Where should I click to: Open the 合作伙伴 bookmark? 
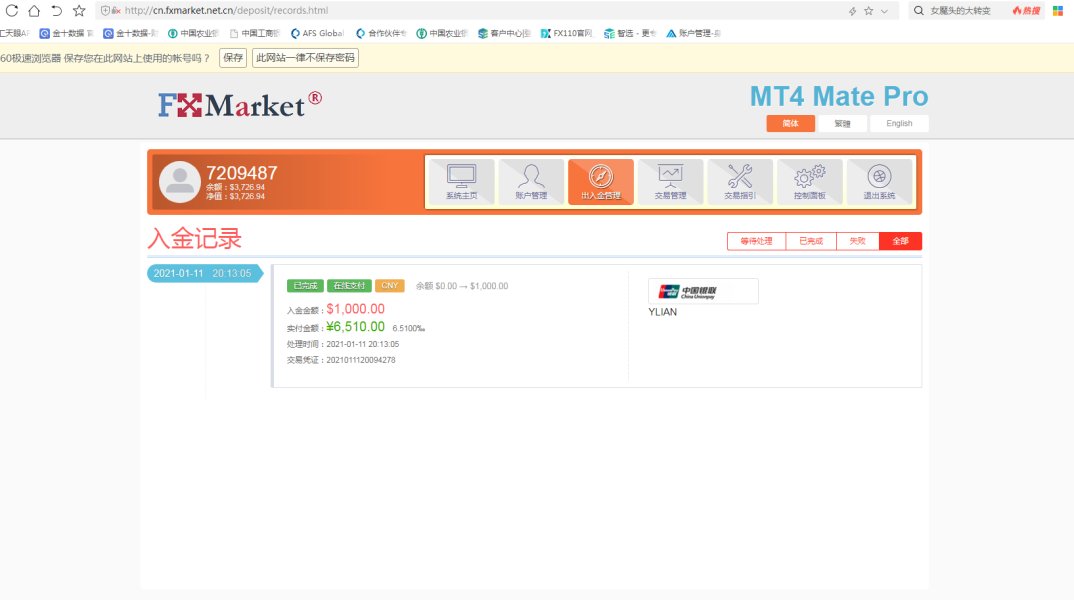point(382,33)
